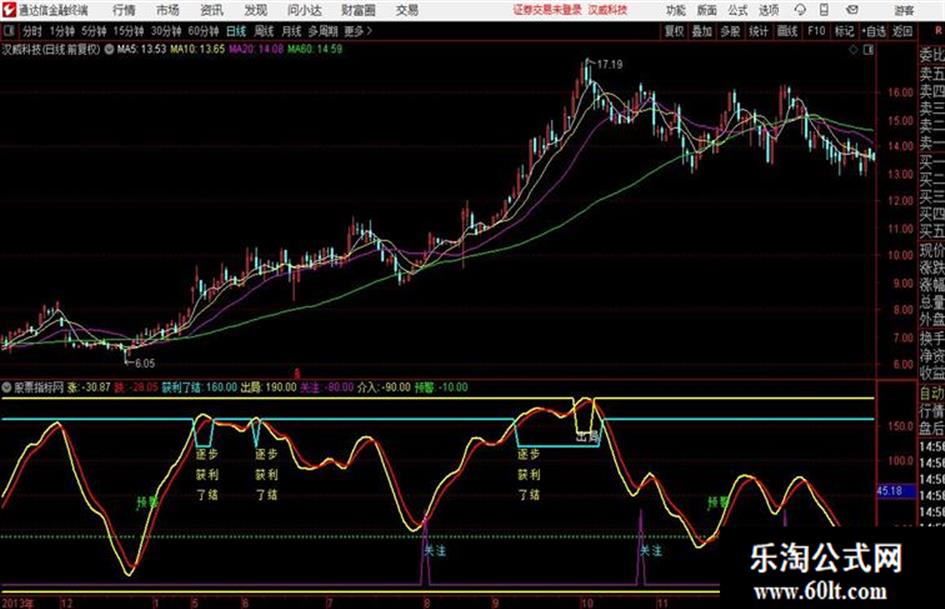Click the MA20: 14.08 value label
The height and width of the screenshot is (609, 945).
tap(256, 49)
